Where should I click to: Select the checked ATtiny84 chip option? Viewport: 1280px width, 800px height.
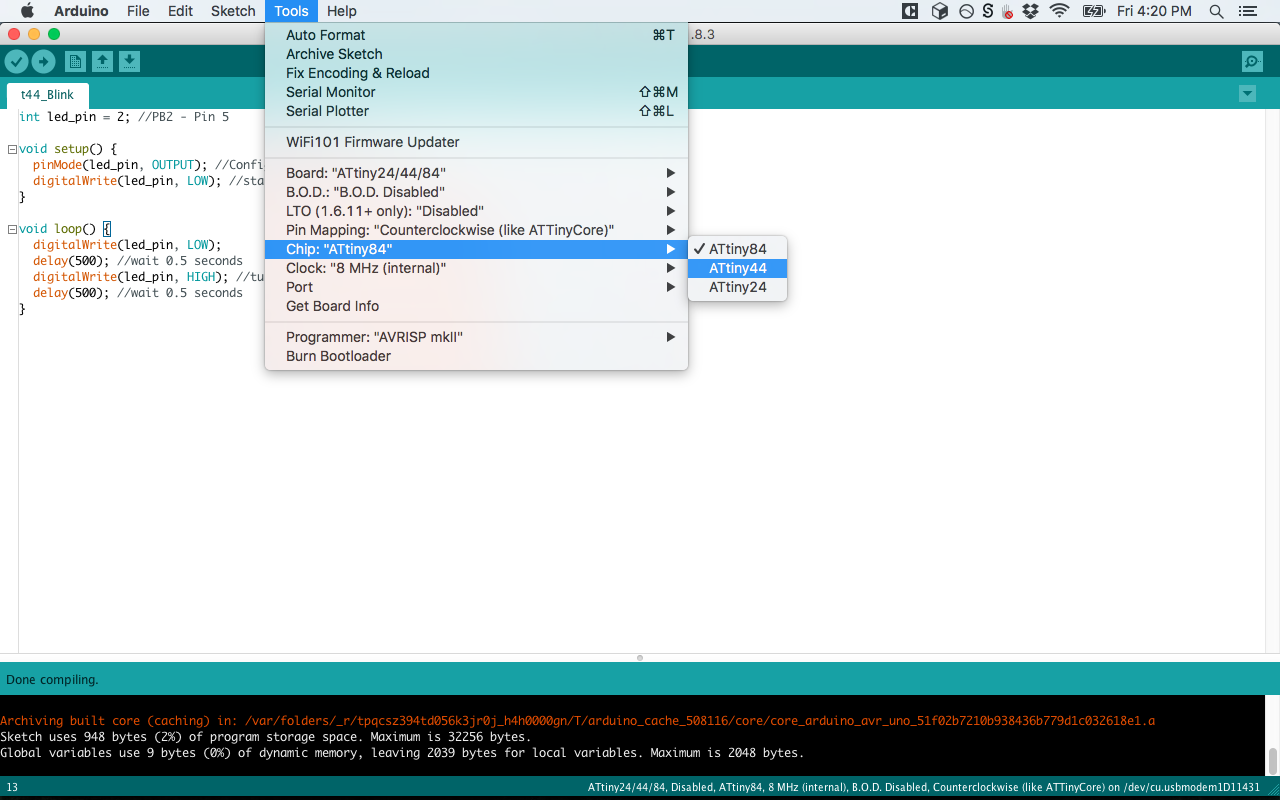click(738, 249)
